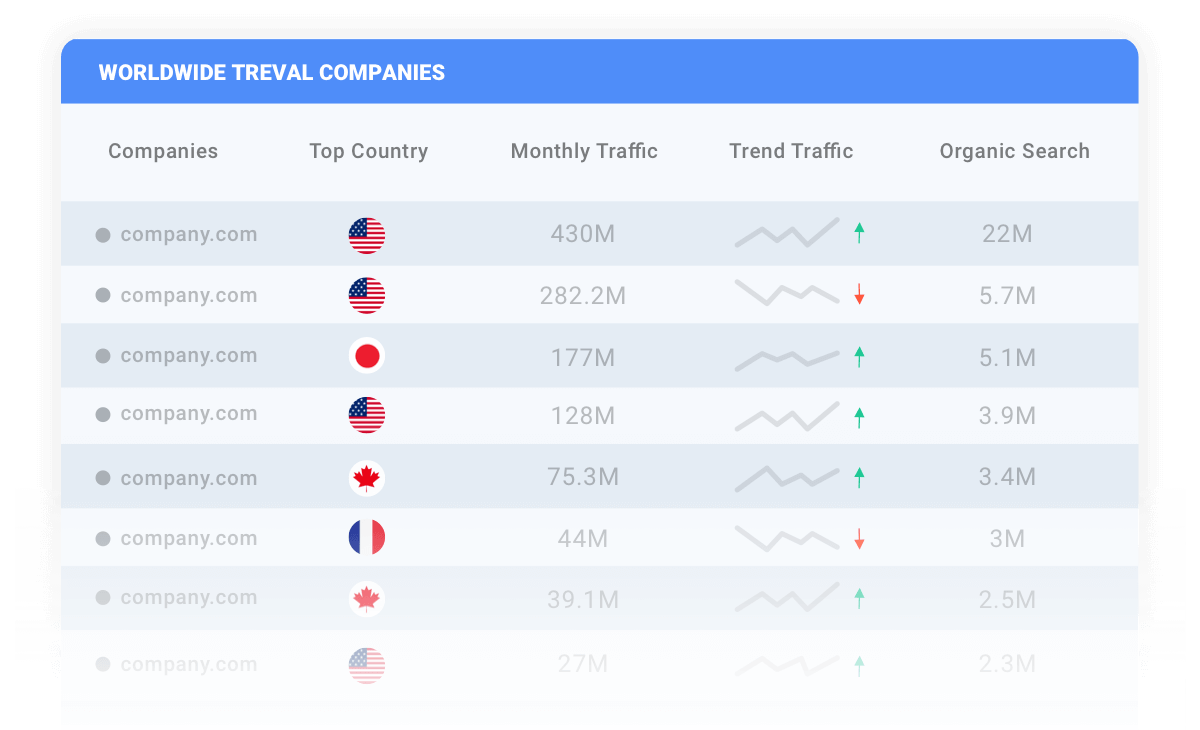Select the US flag next to 128M
Screen dimensions: 1200x730
click(x=366, y=416)
